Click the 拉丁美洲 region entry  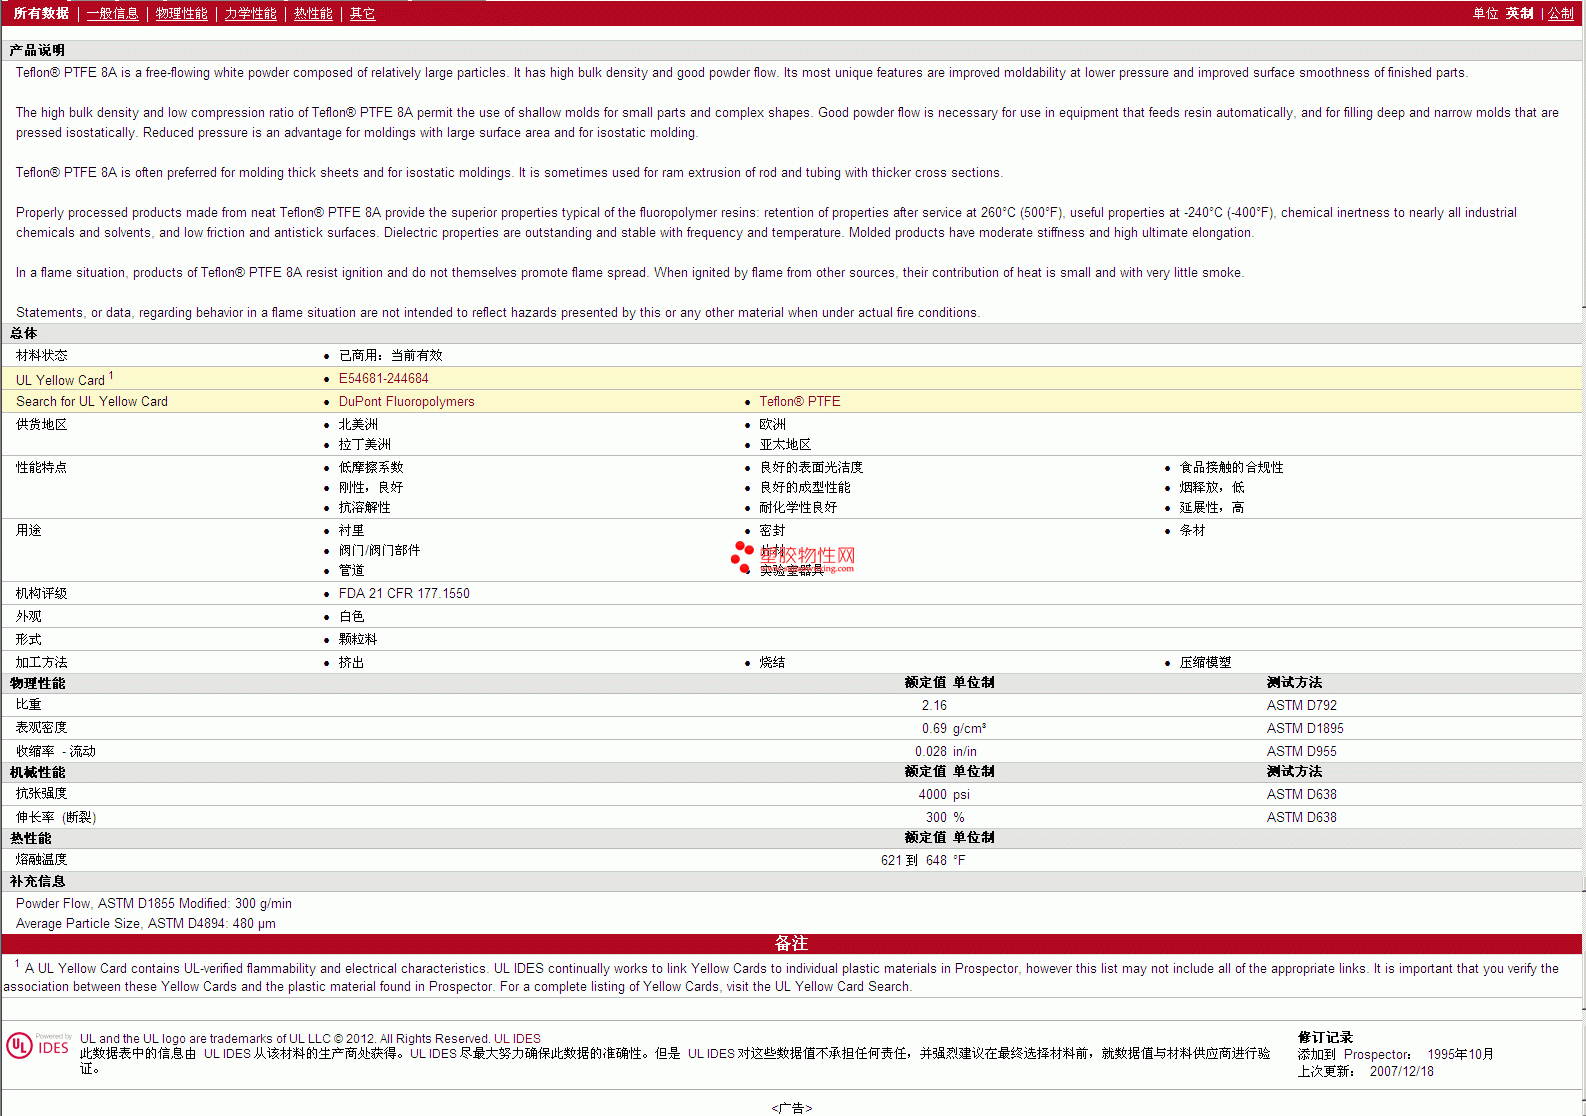point(365,445)
